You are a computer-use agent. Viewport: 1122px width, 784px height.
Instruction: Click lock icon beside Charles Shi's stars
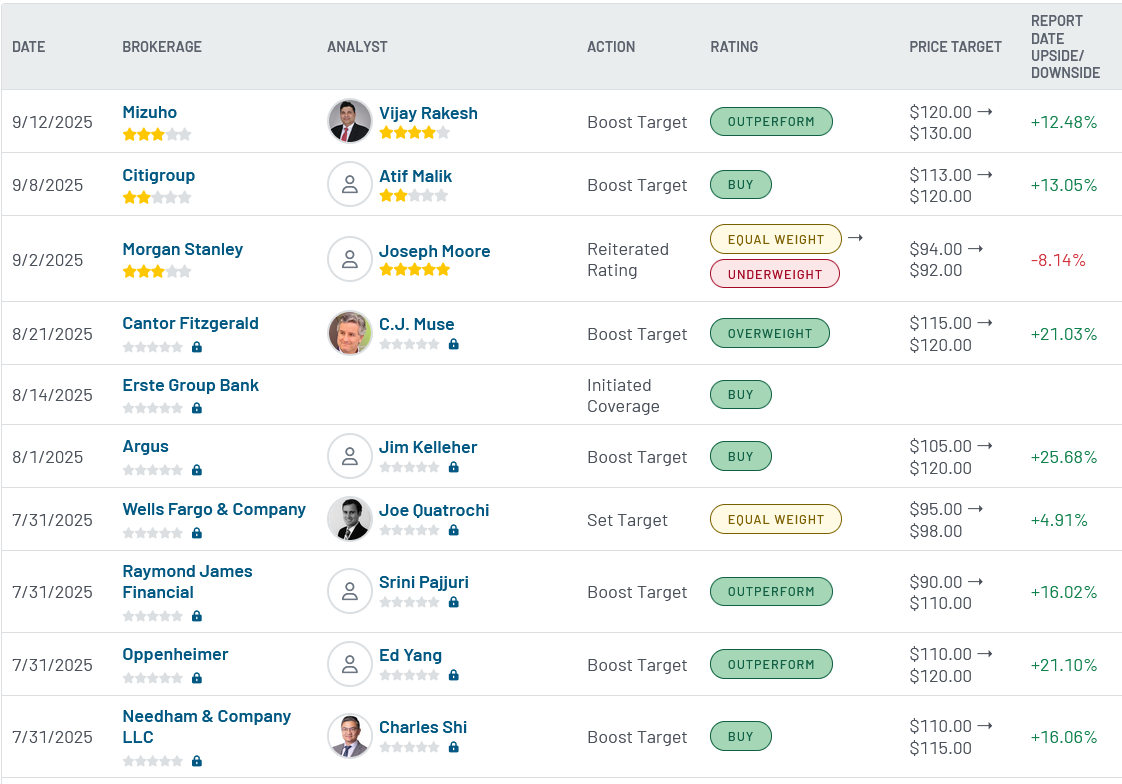[x=454, y=748]
